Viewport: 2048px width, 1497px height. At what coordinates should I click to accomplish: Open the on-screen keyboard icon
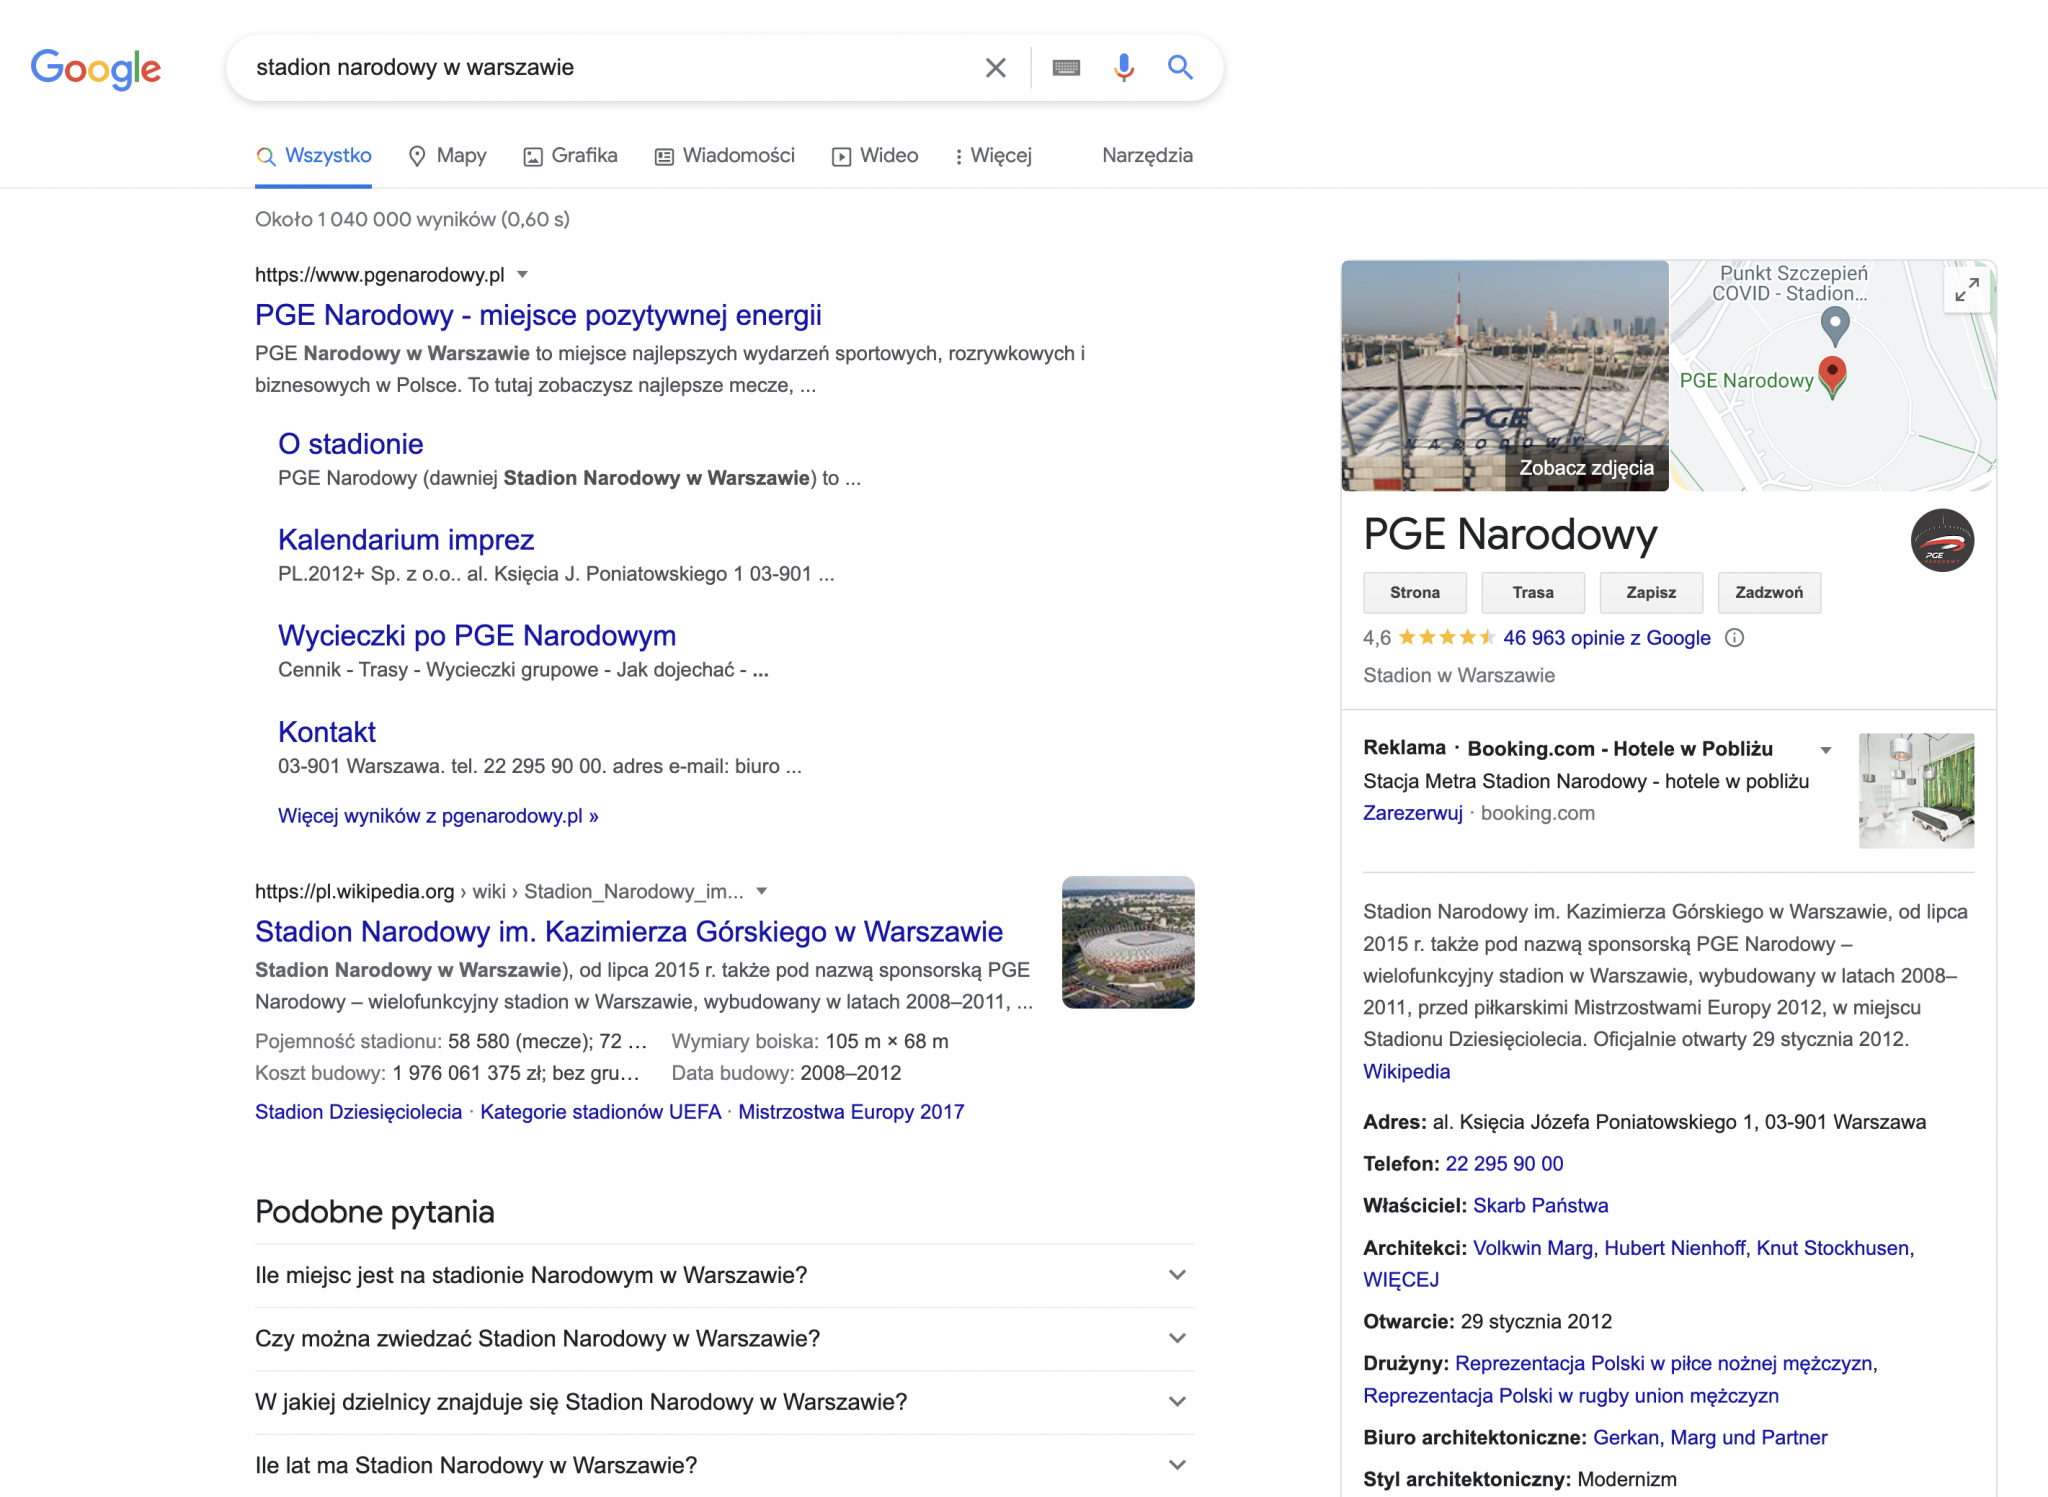(1066, 67)
